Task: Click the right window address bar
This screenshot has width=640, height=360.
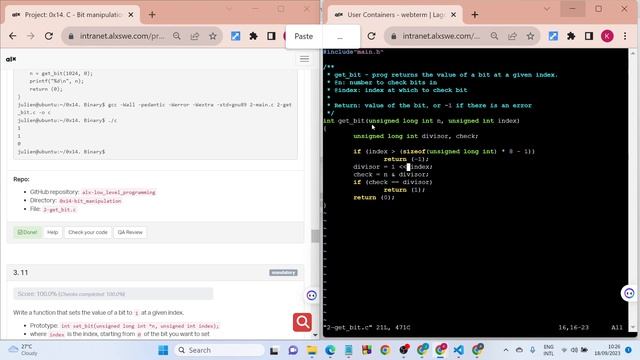Action: 441,36
